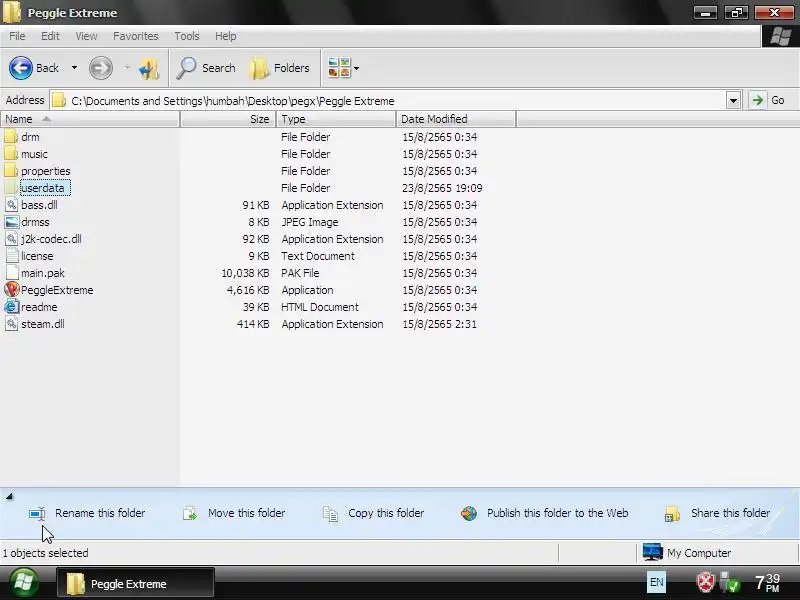
Task: Click readme HTML document icon
Action: (x=11, y=307)
